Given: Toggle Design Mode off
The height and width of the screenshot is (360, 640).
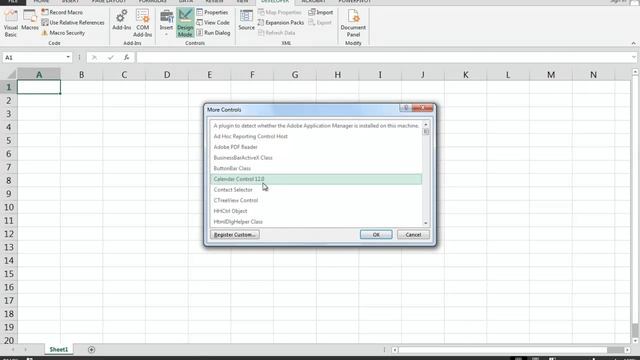Looking at the screenshot, I should [185, 24].
